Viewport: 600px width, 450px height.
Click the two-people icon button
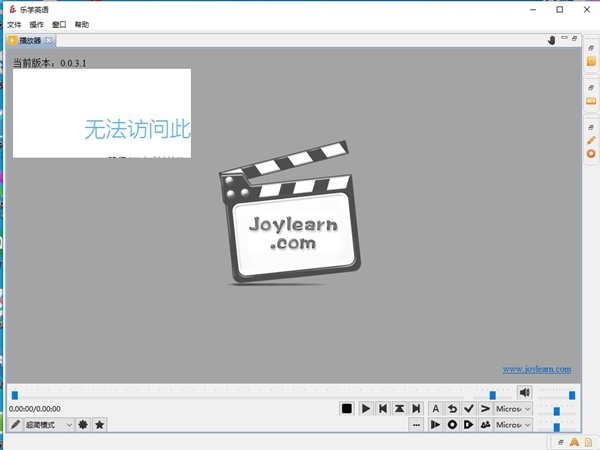click(x=485, y=425)
